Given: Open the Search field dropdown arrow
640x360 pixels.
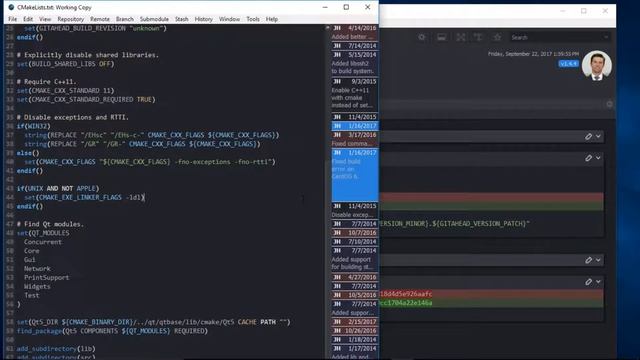Looking at the screenshot, I should (x=606, y=38).
